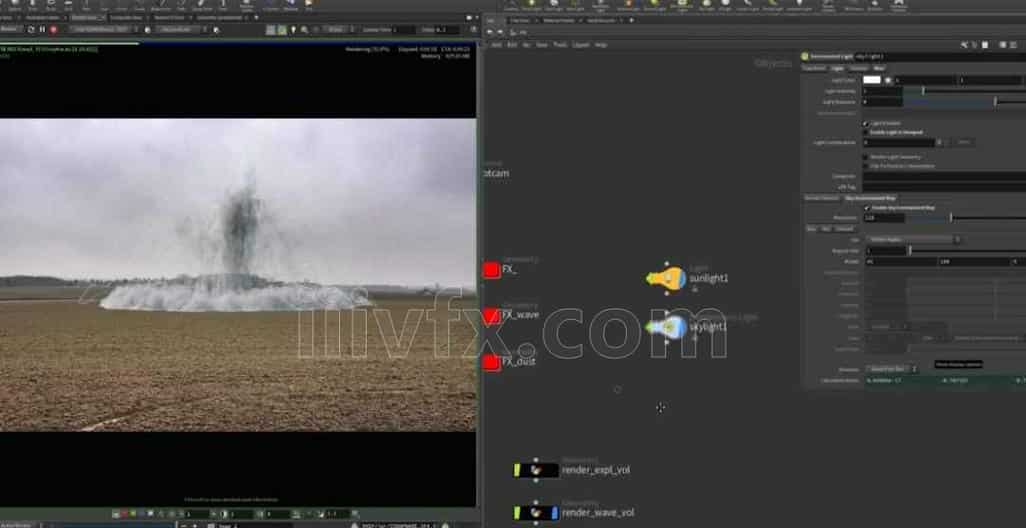Select the Environment Light shelf tool

682,8
